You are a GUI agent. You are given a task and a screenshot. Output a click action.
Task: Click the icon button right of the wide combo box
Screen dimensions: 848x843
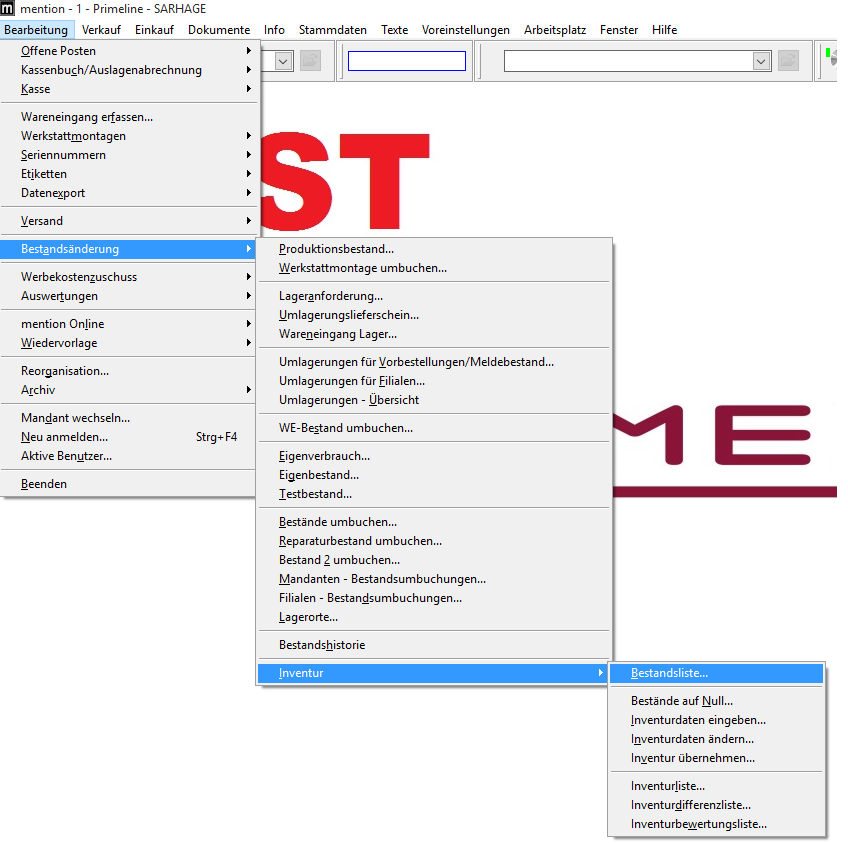click(788, 61)
